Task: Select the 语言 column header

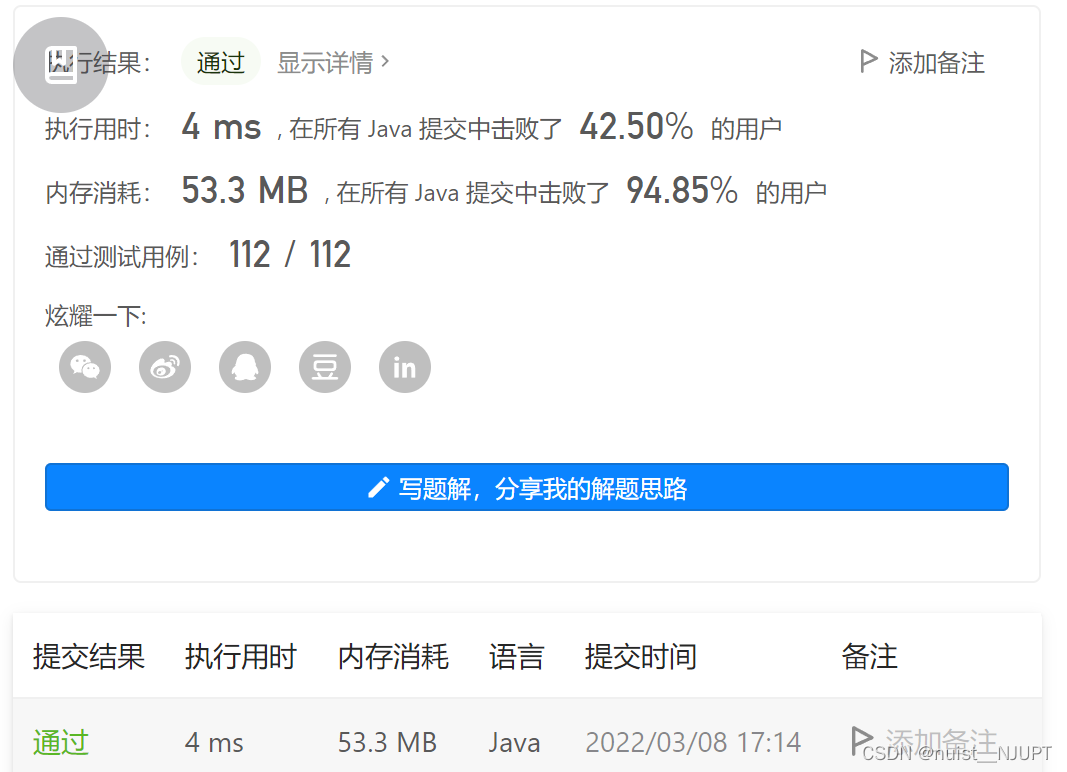Action: [x=516, y=657]
